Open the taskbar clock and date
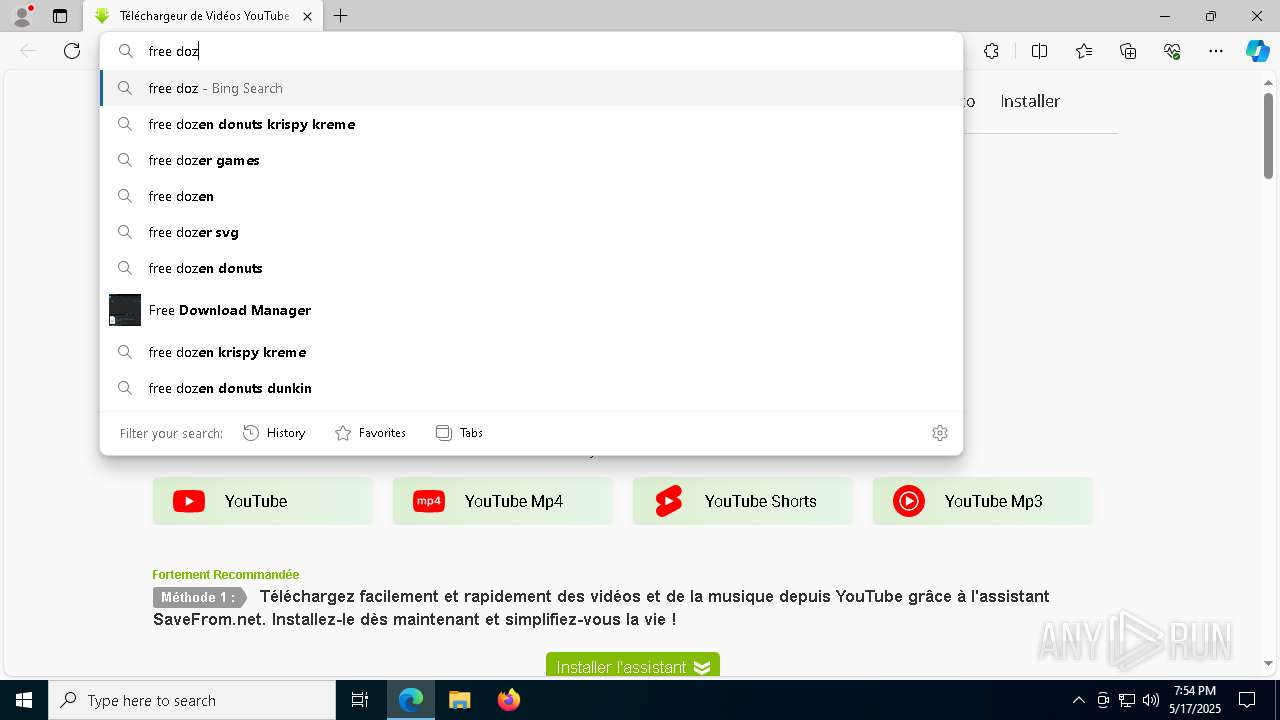Viewport: 1280px width, 720px height. click(x=1195, y=700)
